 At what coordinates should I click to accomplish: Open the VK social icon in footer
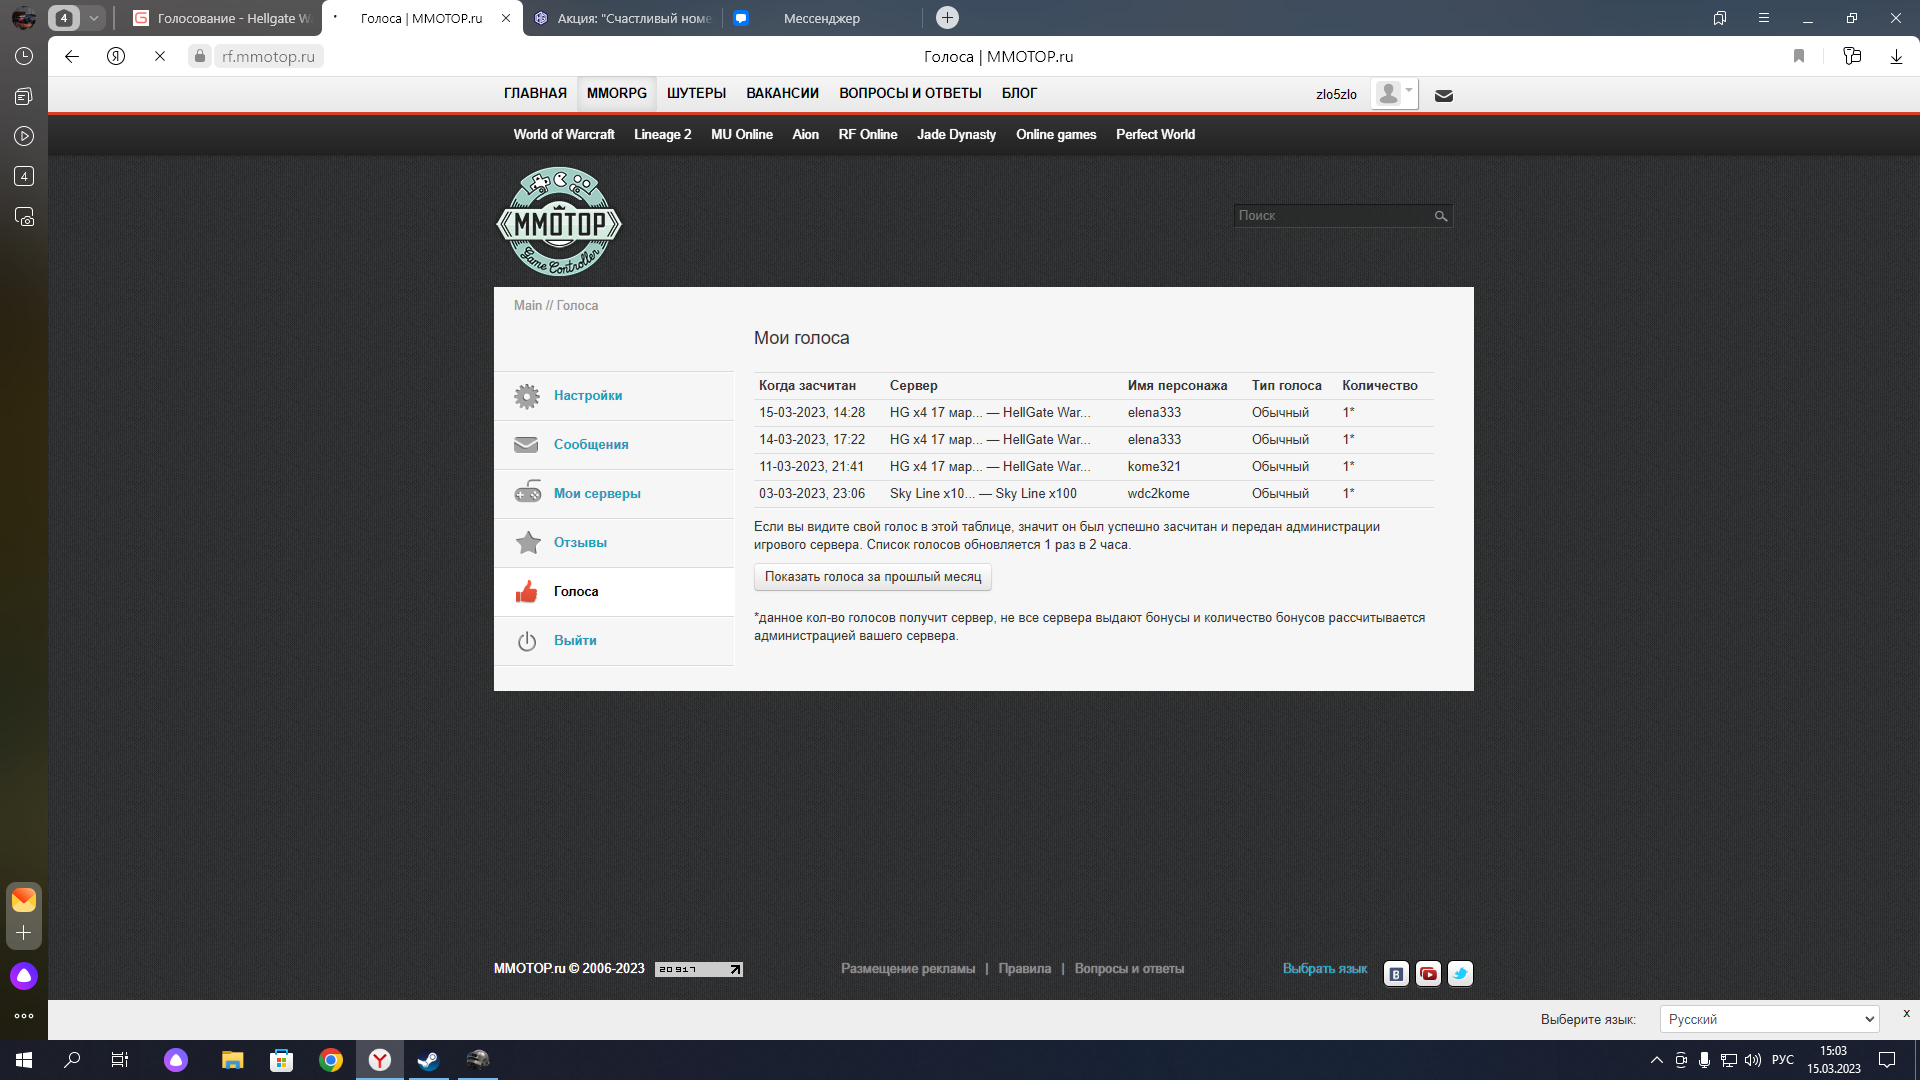click(x=1396, y=973)
